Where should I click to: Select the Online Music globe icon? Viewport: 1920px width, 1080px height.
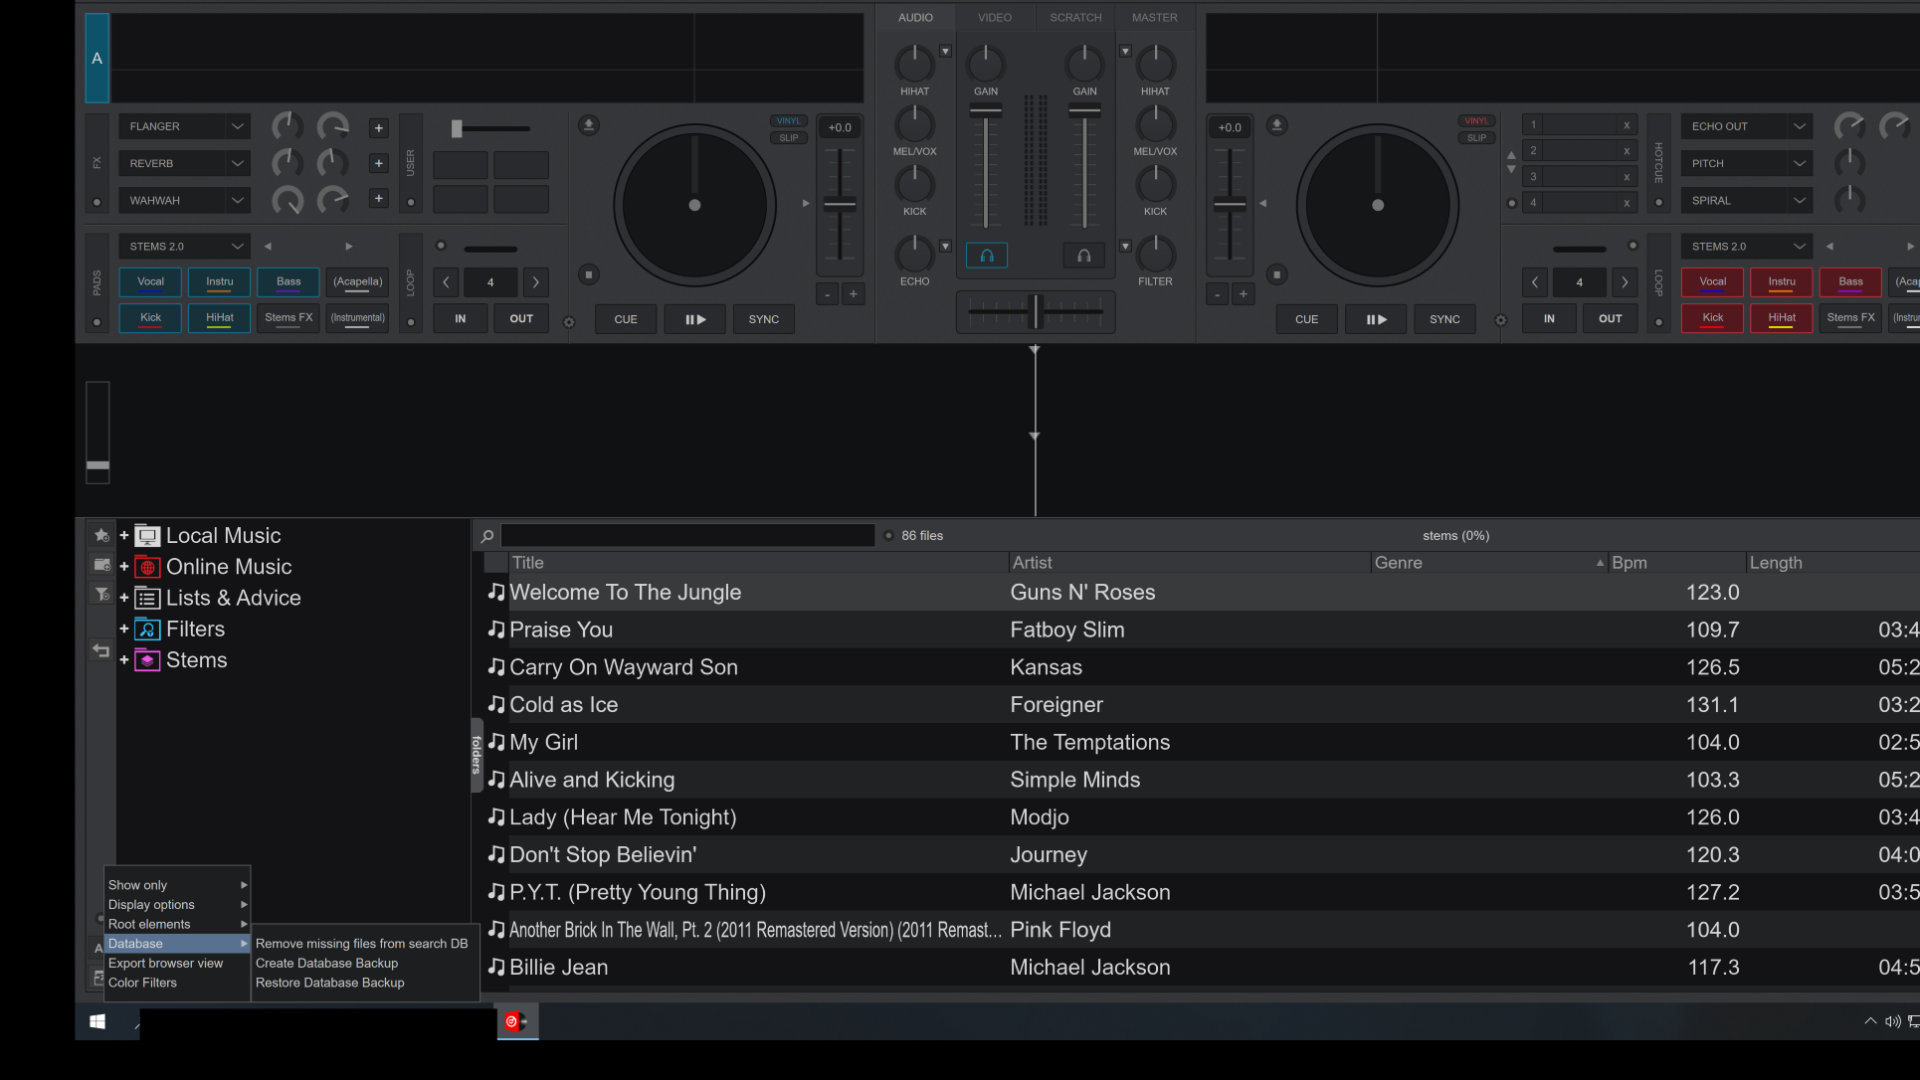pyautogui.click(x=146, y=567)
